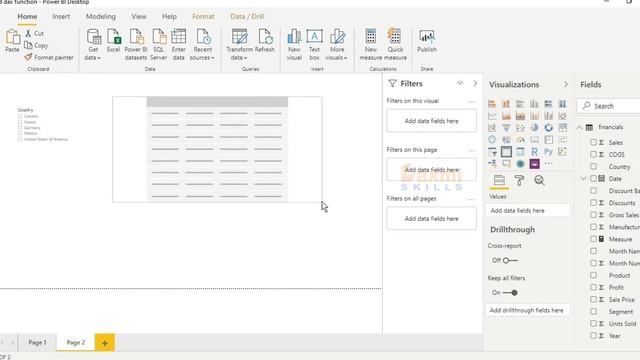Screen dimensions: 640x360
Task: Open the Home ribbon tab
Action: click(x=27, y=16)
